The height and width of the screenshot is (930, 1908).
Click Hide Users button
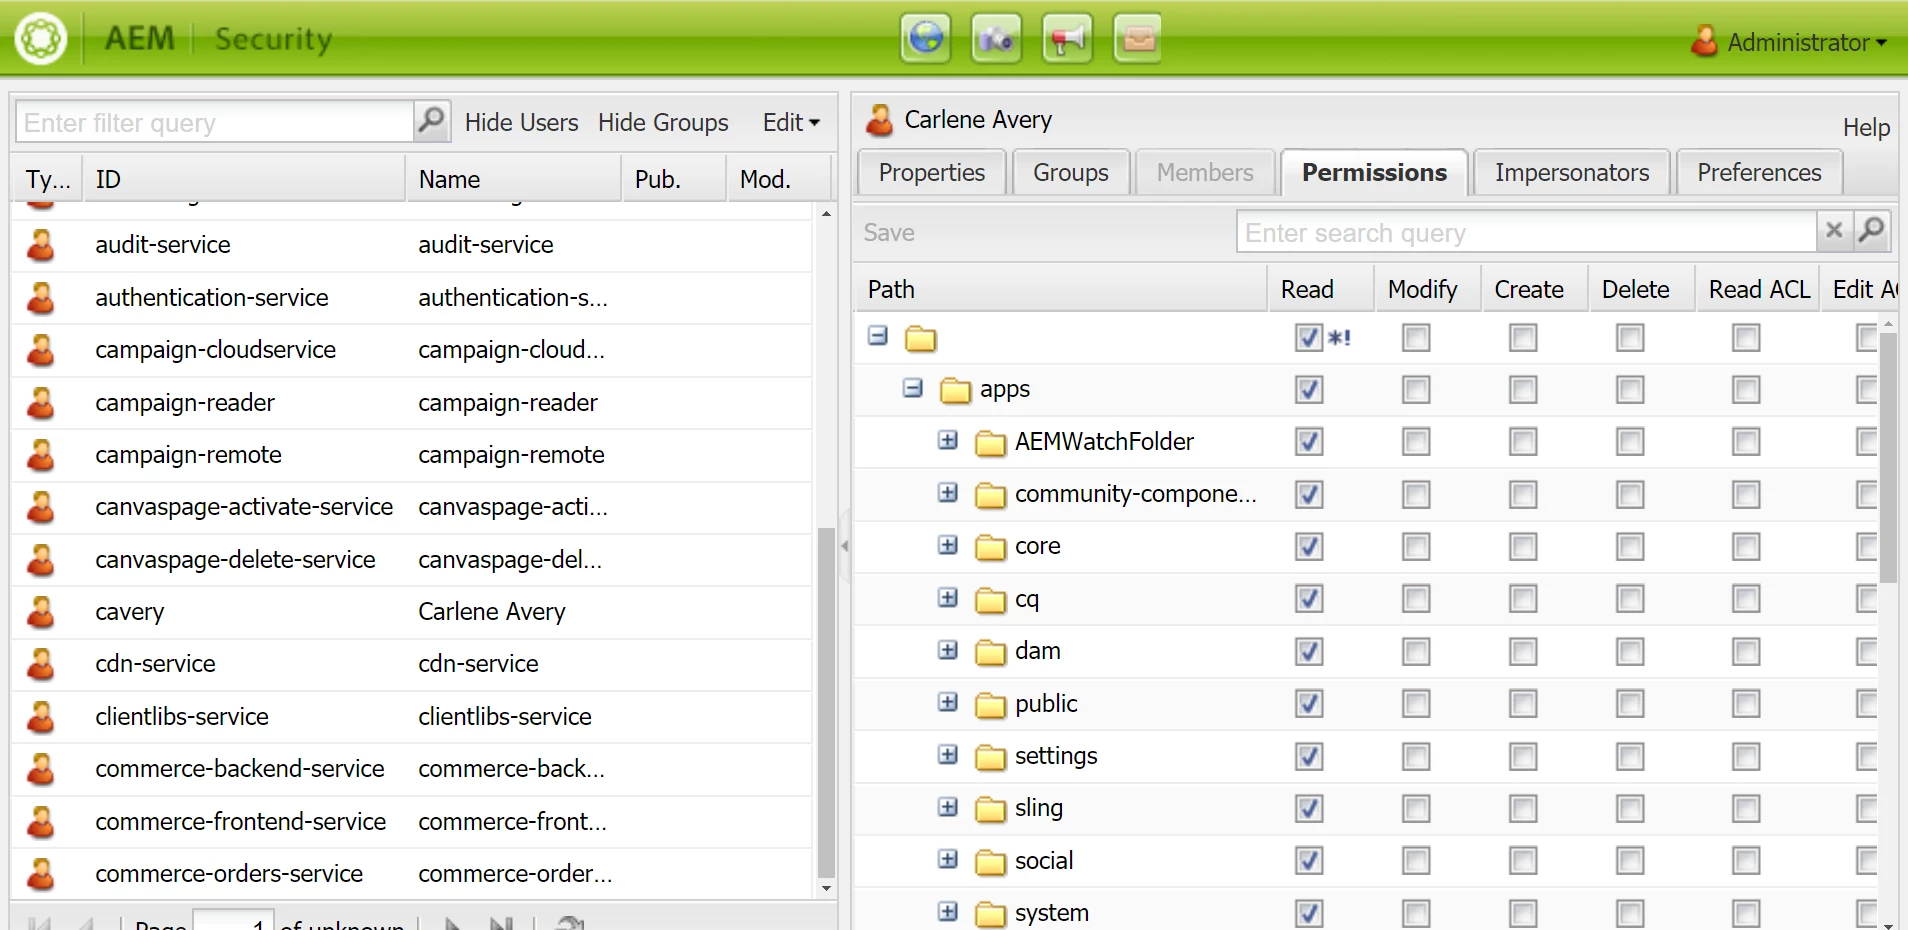[522, 122]
